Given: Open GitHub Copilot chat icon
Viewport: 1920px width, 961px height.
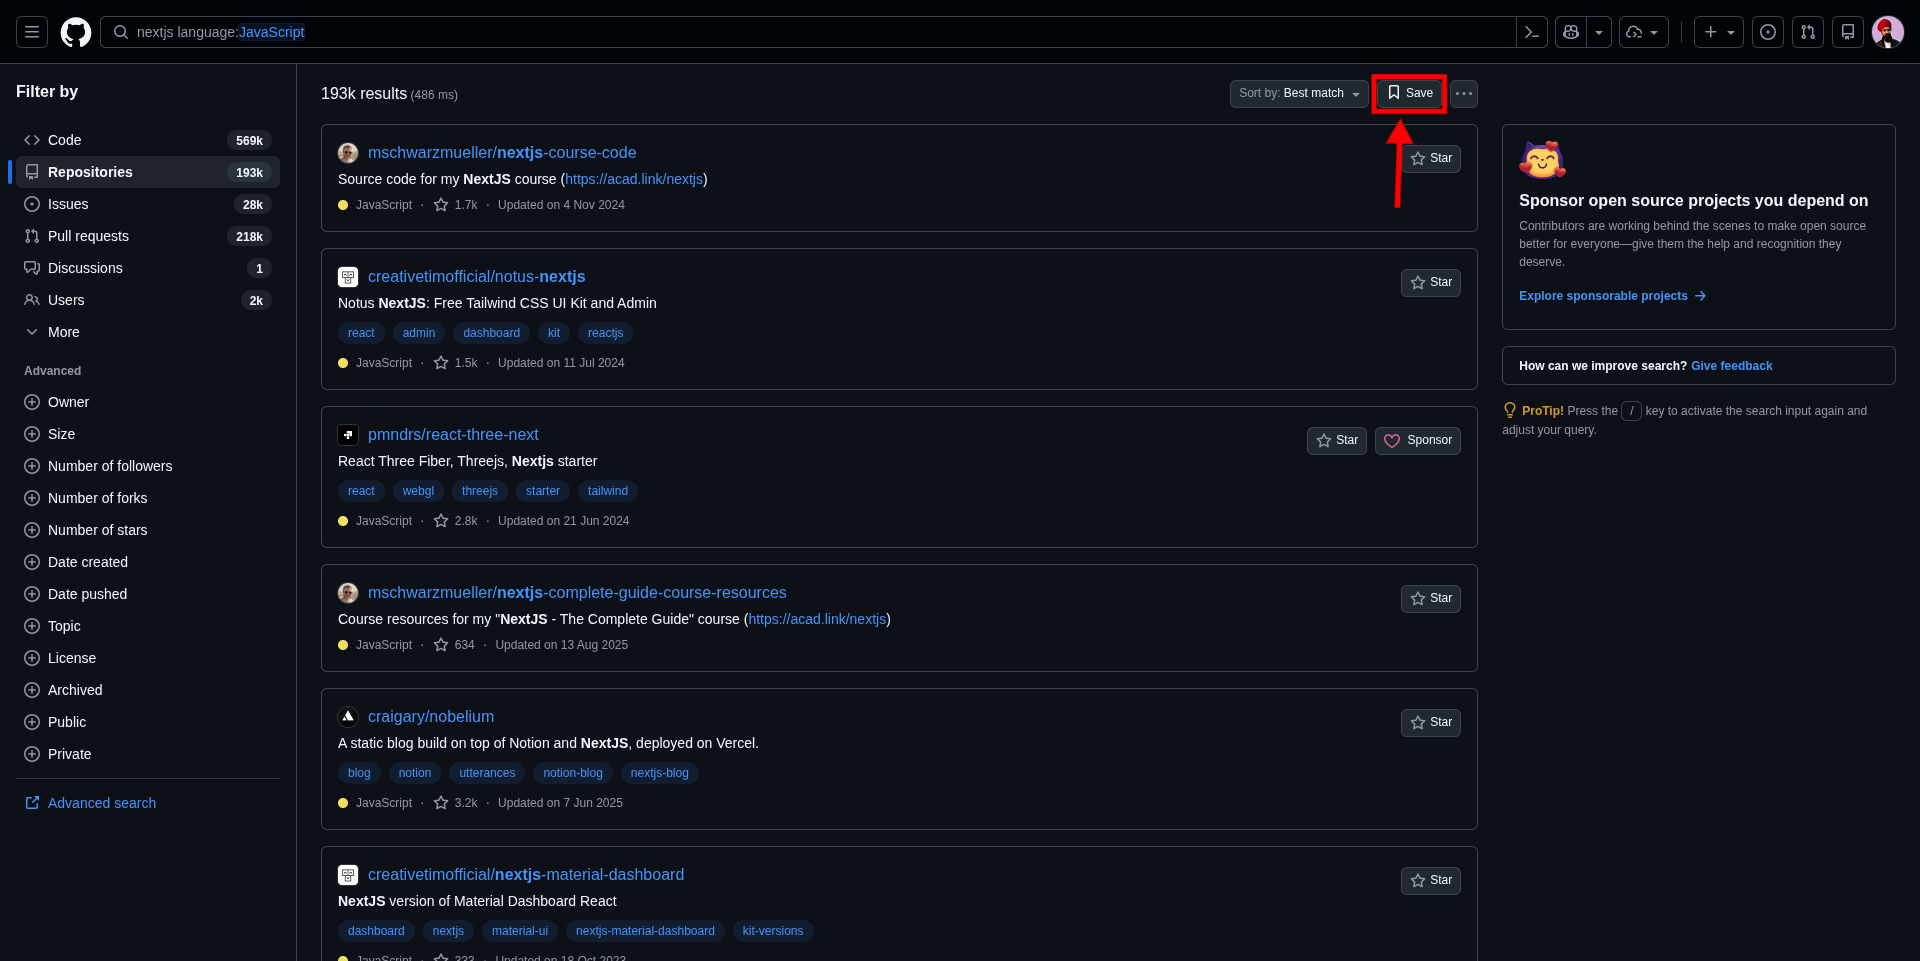Looking at the screenshot, I should [x=1571, y=32].
